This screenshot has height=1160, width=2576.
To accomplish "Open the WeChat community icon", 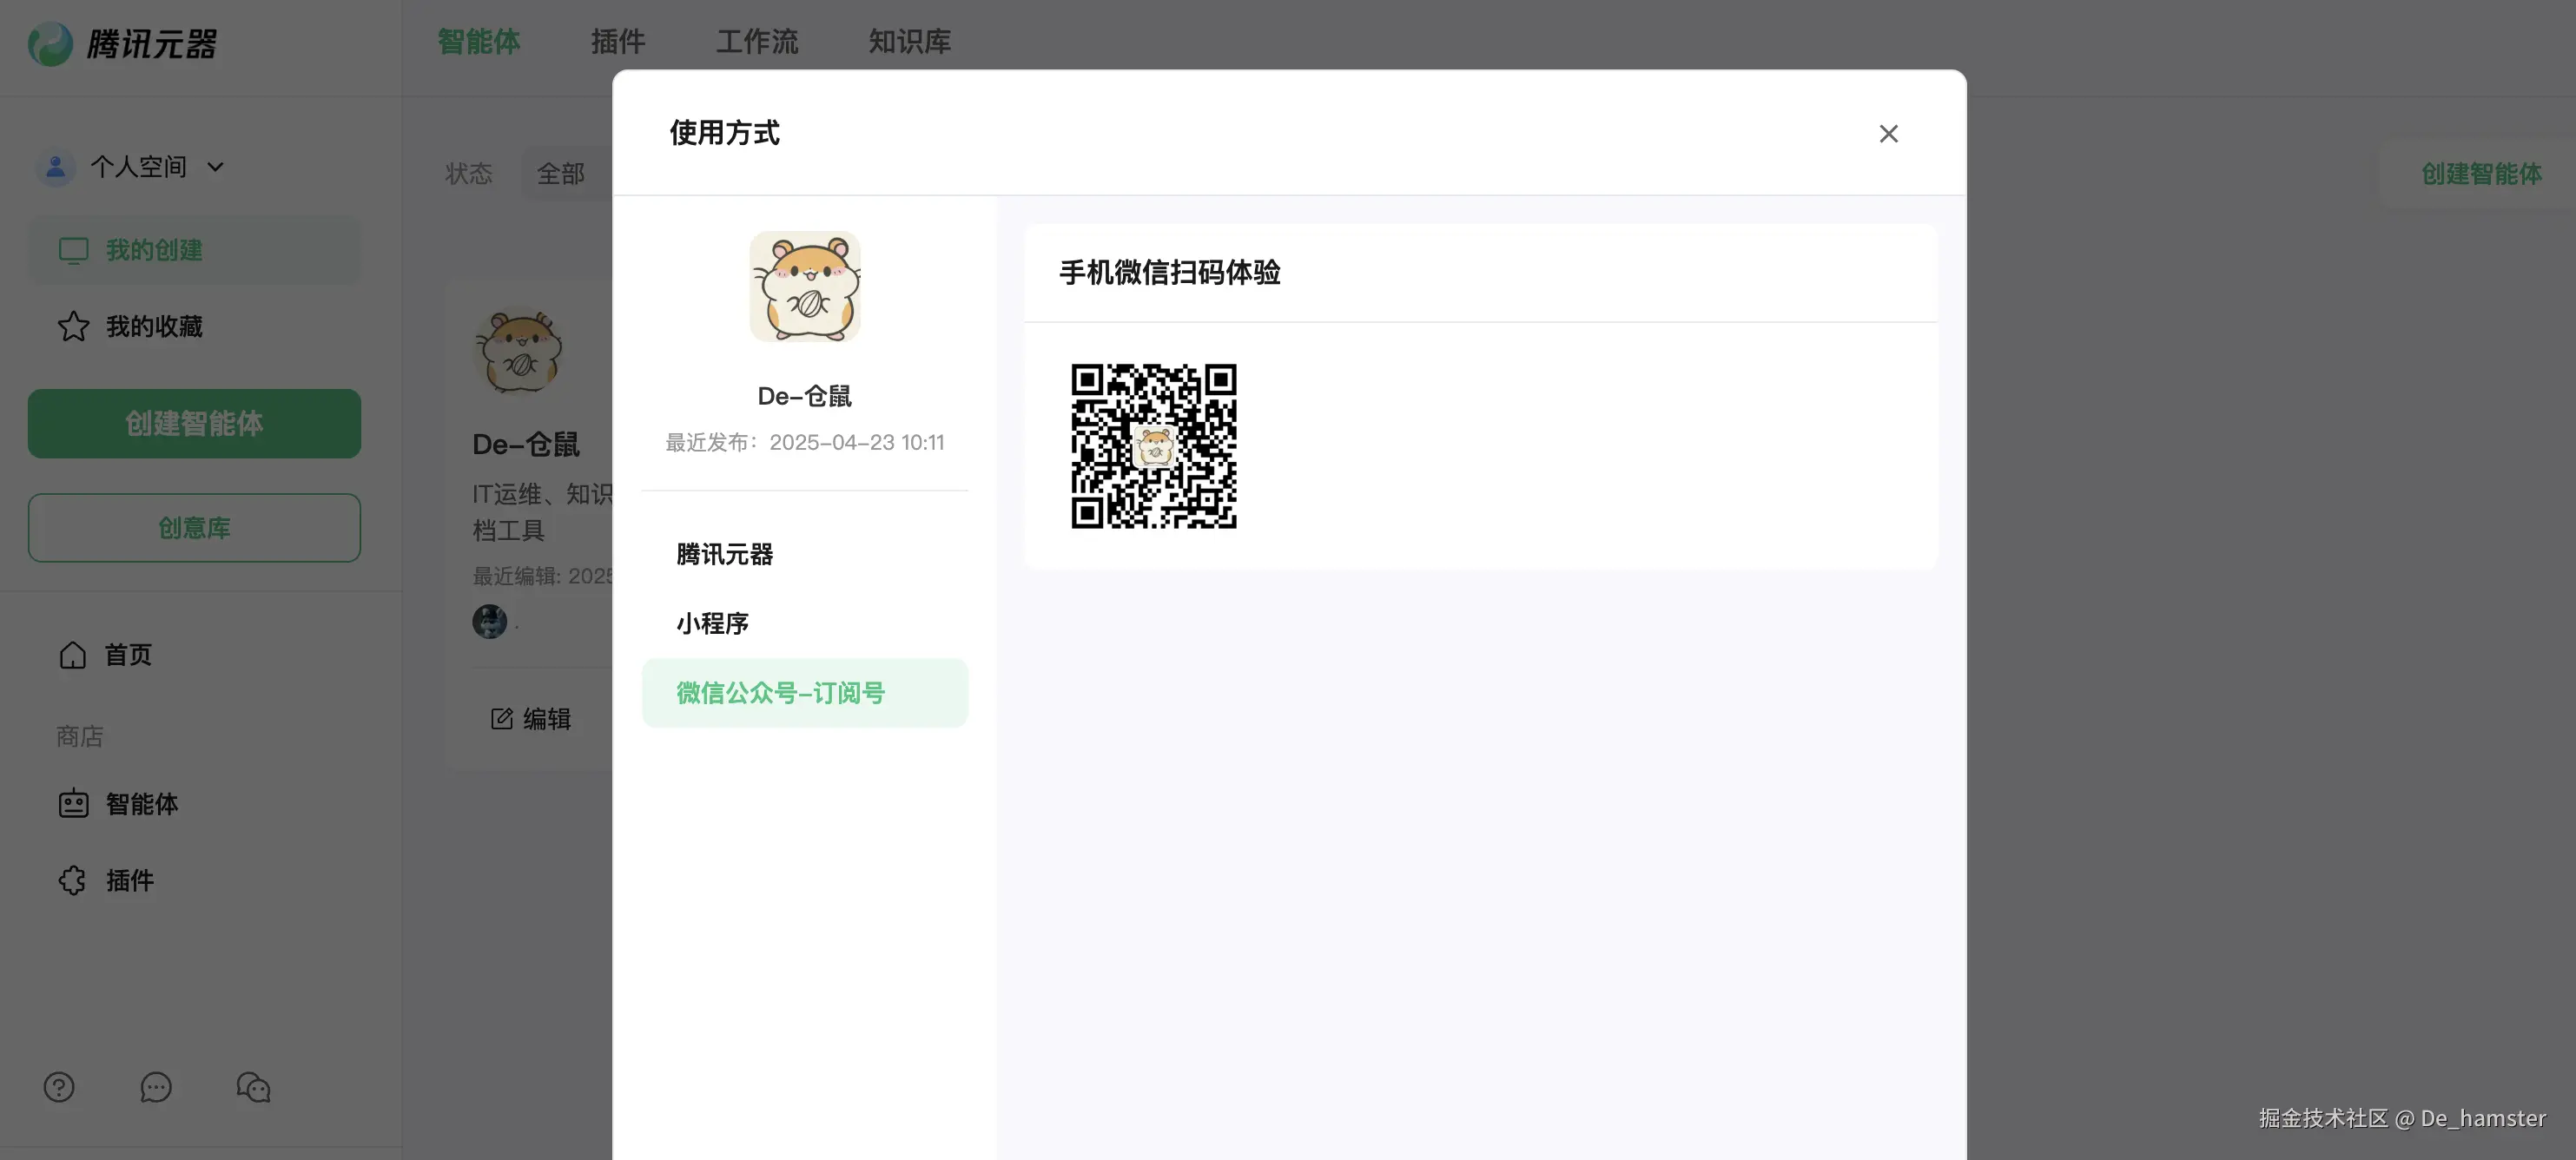I will pos(253,1087).
